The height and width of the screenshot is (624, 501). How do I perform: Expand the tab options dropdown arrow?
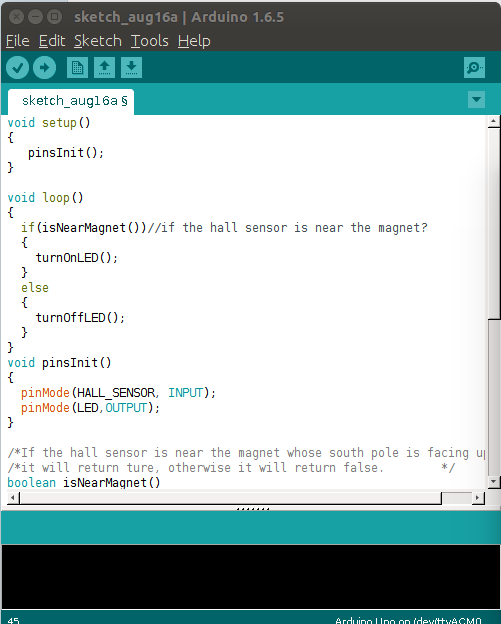476,99
